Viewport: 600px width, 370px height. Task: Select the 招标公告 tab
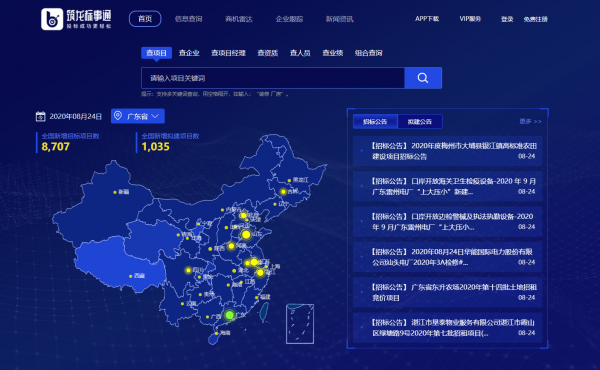click(375, 122)
